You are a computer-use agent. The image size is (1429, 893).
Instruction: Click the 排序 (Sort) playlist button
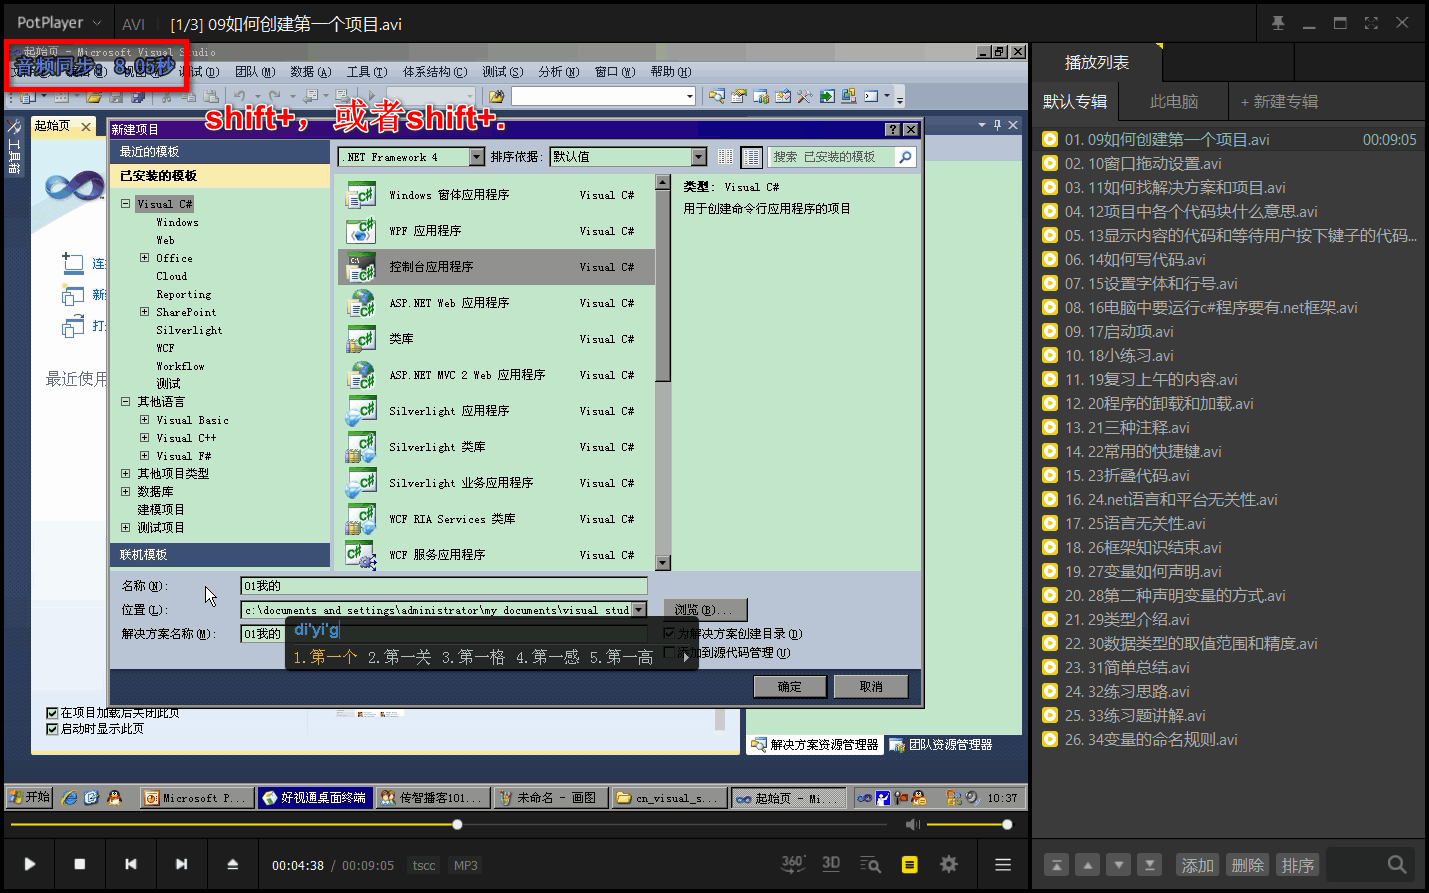pos(1297,865)
